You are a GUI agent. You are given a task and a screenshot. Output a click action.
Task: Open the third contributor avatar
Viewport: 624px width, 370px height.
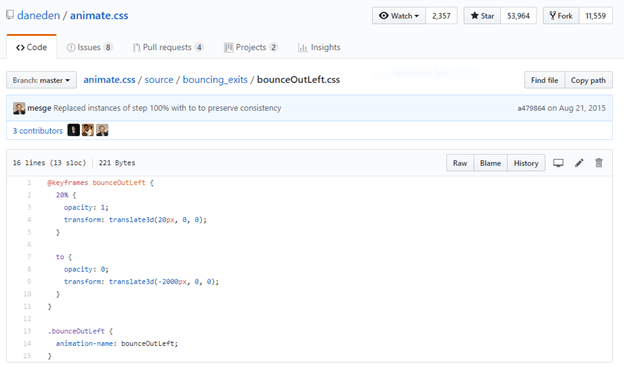click(x=102, y=130)
